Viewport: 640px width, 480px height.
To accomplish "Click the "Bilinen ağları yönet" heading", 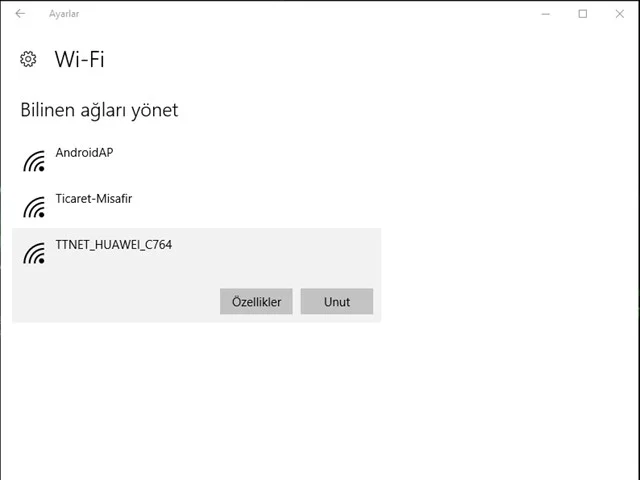I will 99,110.
